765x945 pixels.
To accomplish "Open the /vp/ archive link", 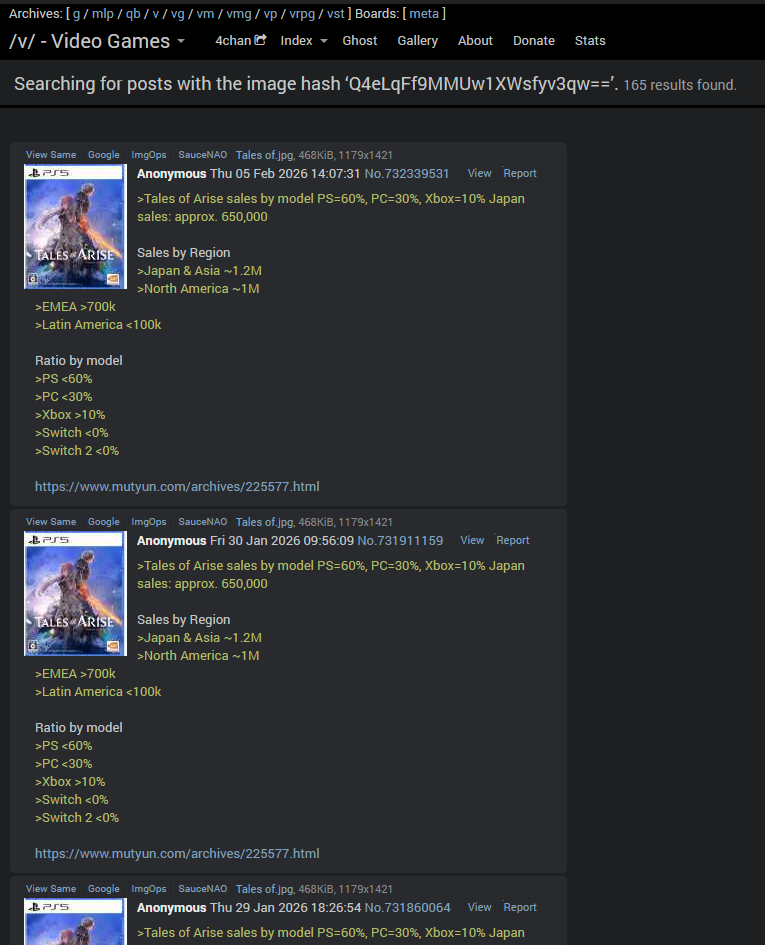I will 270,14.
